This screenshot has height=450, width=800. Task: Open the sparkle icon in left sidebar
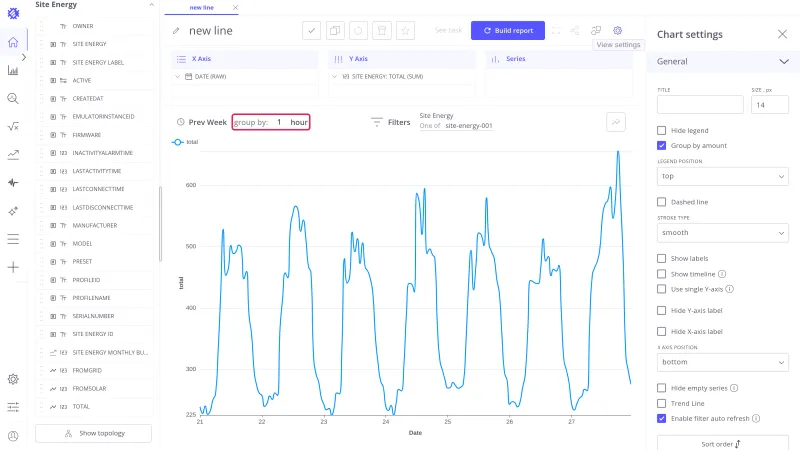coord(13,211)
